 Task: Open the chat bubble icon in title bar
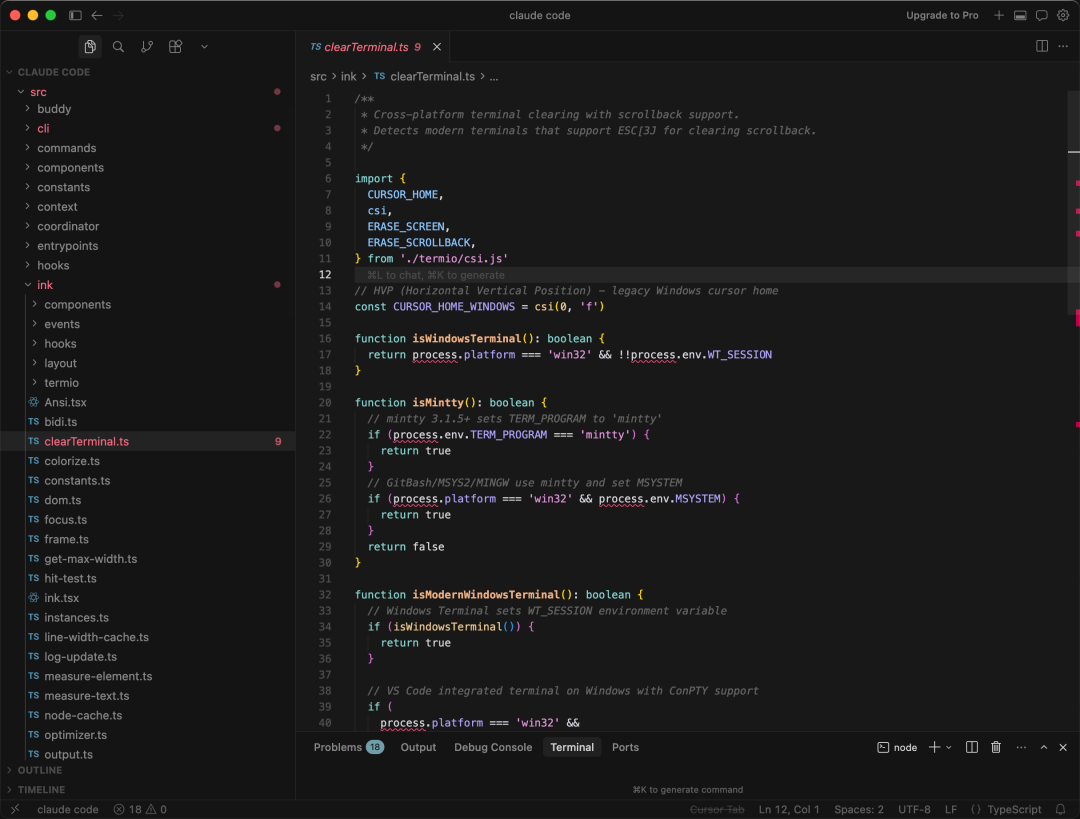[x=1041, y=16]
